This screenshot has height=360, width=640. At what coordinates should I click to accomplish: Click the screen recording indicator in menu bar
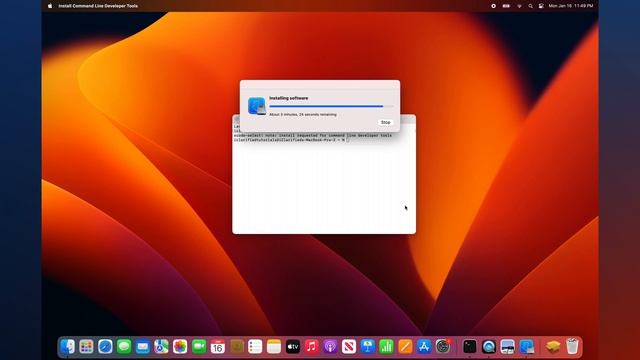pyautogui.click(x=493, y=6)
